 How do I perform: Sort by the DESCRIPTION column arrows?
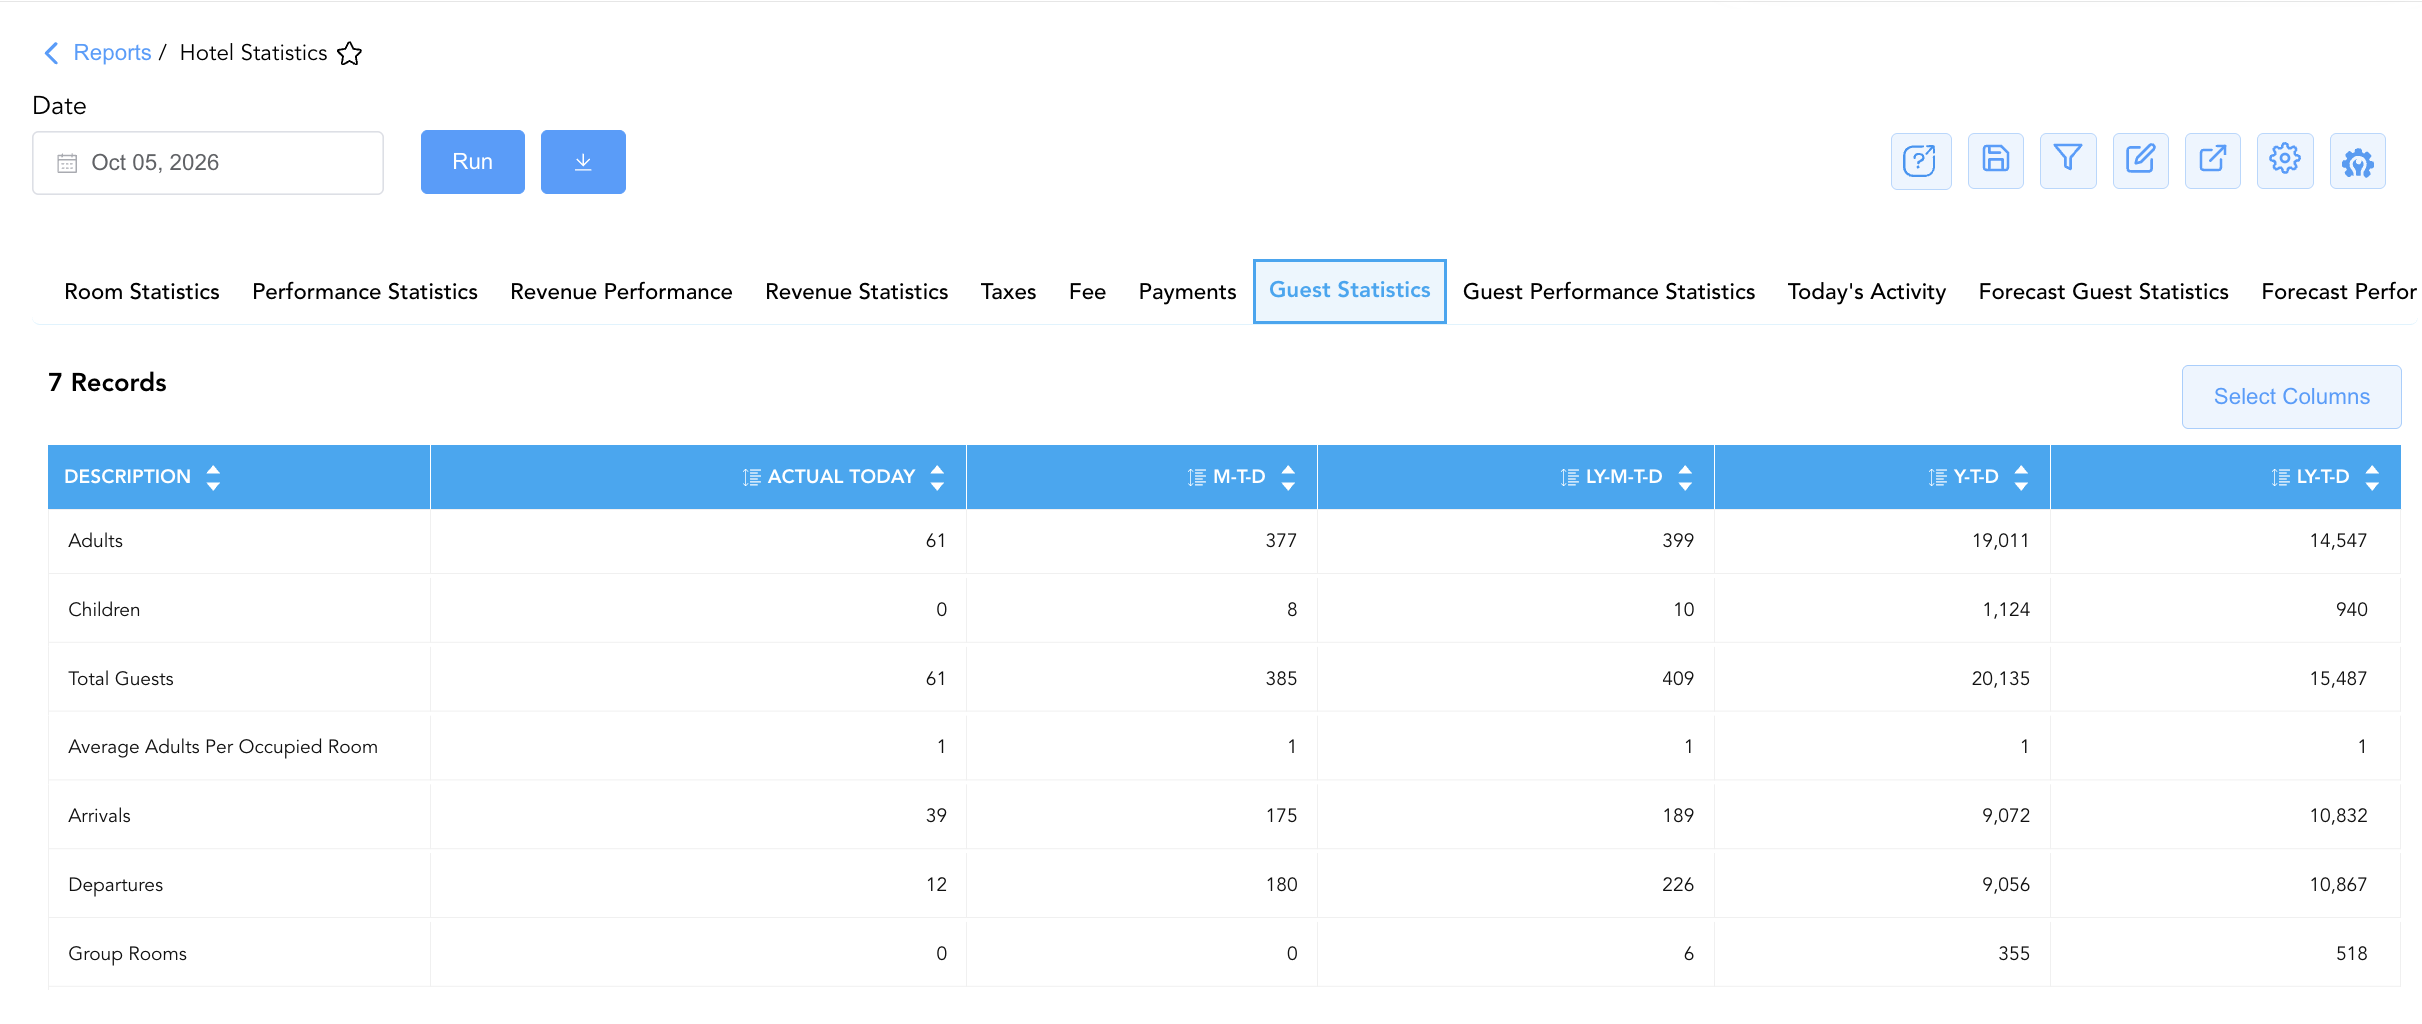click(x=213, y=477)
